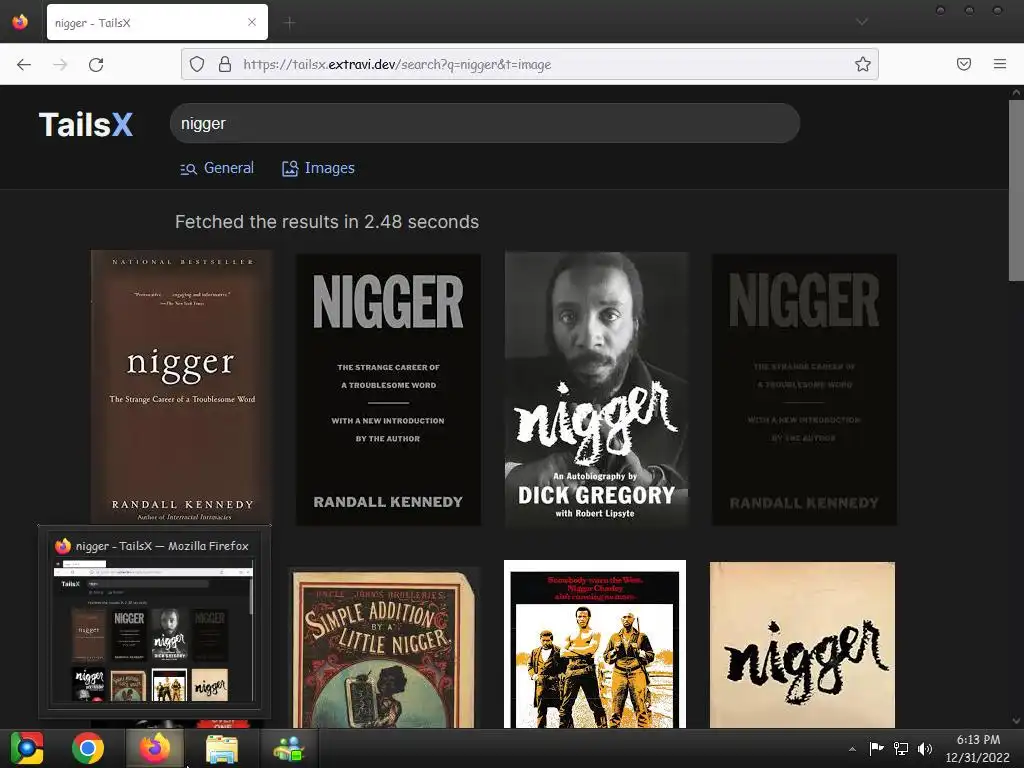The image size is (1024, 768).
Task: Open the tracking protection shield icon
Action: pyautogui.click(x=197, y=64)
